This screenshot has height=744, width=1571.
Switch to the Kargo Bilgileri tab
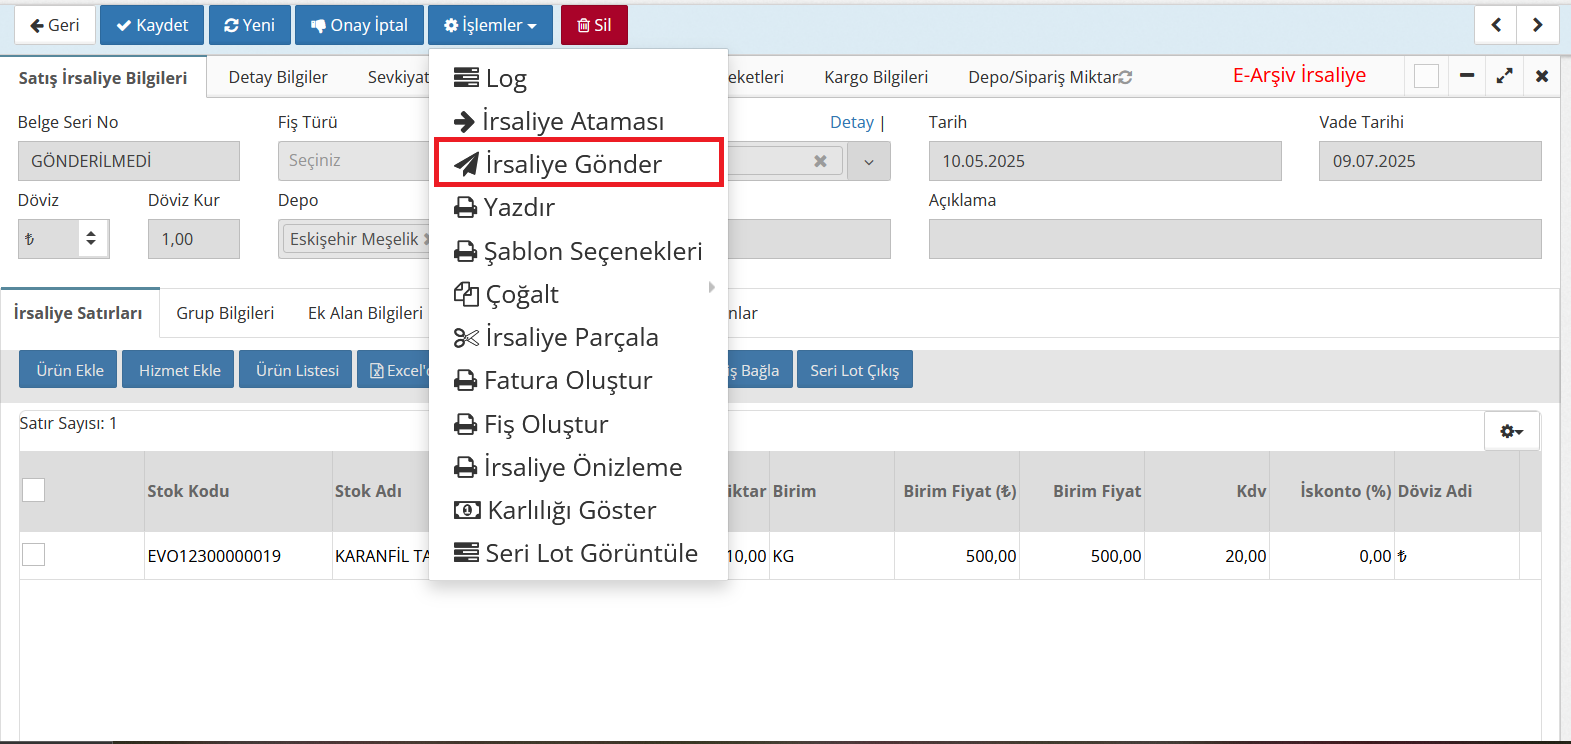click(876, 77)
